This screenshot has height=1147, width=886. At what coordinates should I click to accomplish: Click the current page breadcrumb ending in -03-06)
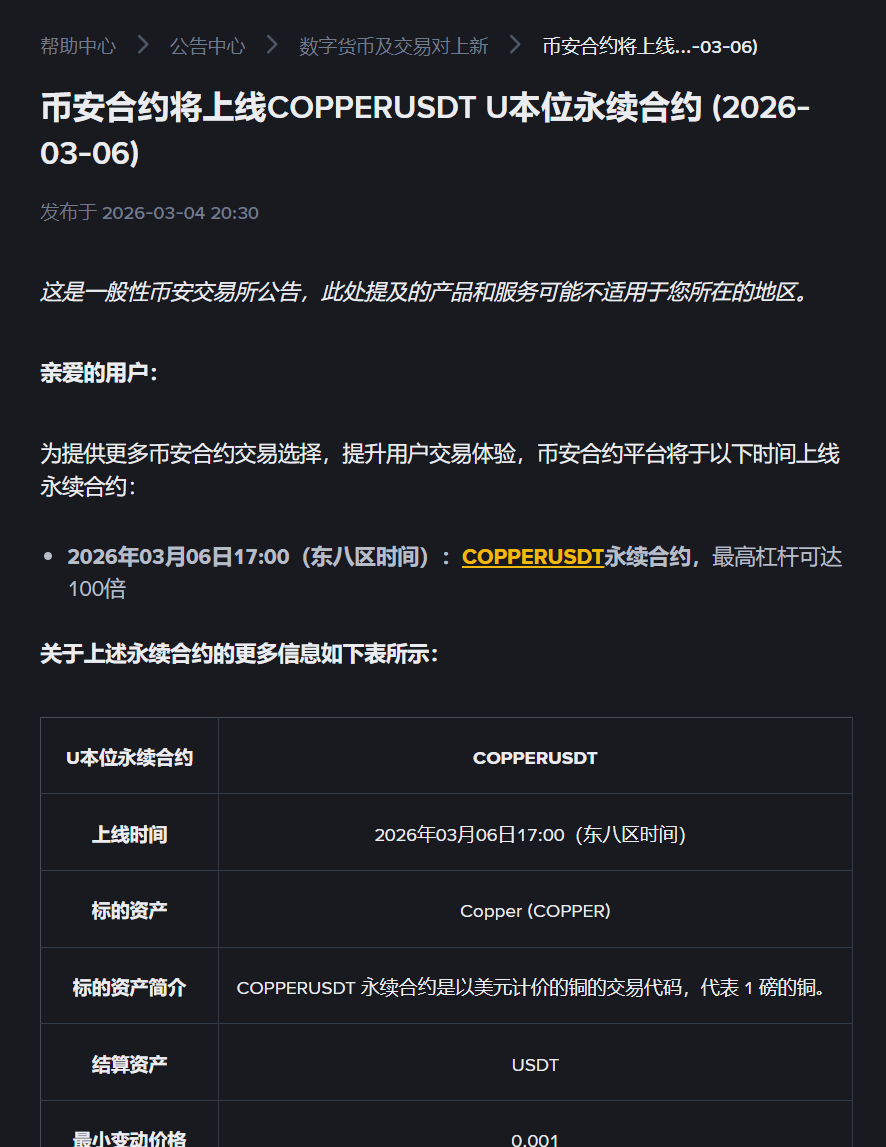(x=649, y=46)
